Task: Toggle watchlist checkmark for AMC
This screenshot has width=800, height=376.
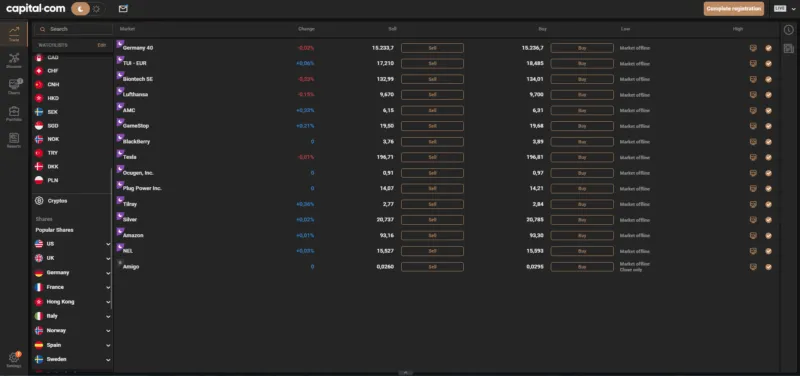Action: point(768,110)
